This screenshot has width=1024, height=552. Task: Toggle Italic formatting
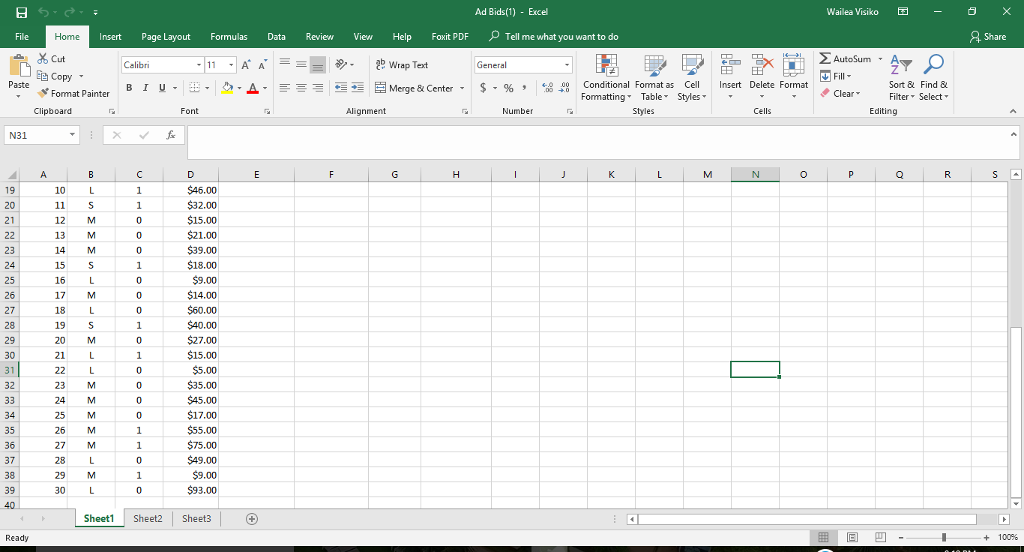145,89
